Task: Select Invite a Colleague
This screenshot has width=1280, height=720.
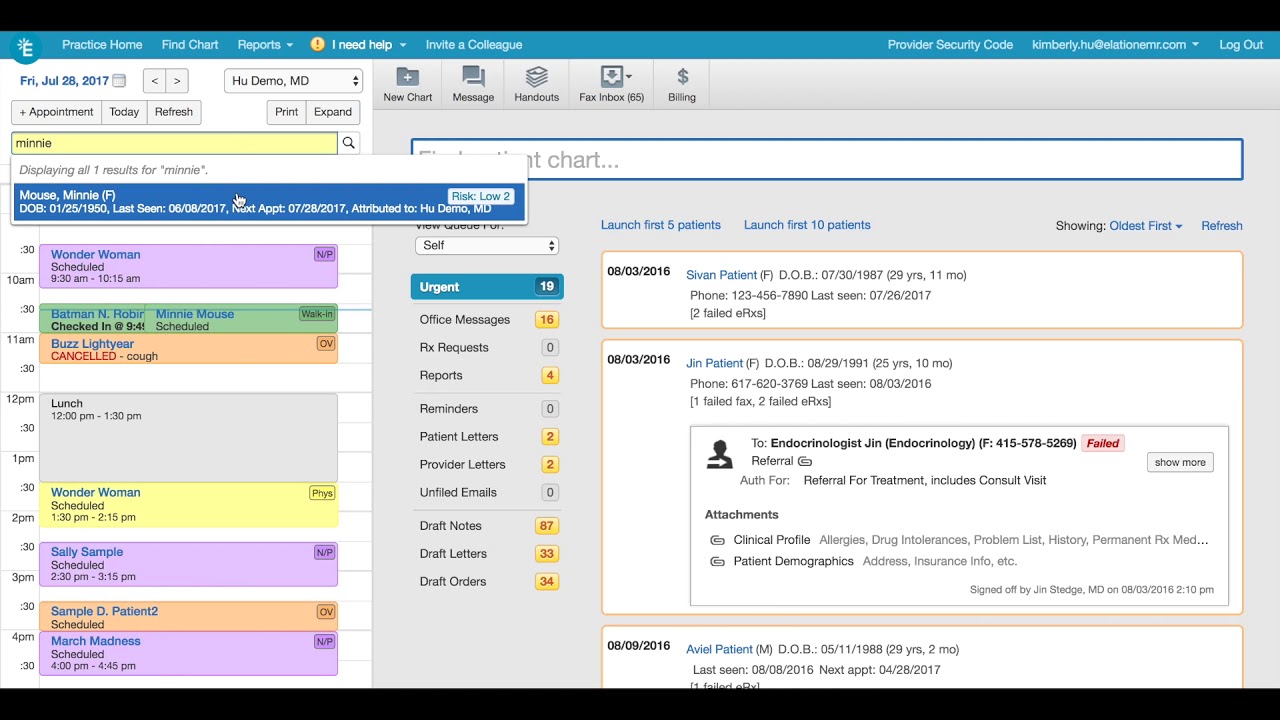Action: pyautogui.click(x=474, y=45)
